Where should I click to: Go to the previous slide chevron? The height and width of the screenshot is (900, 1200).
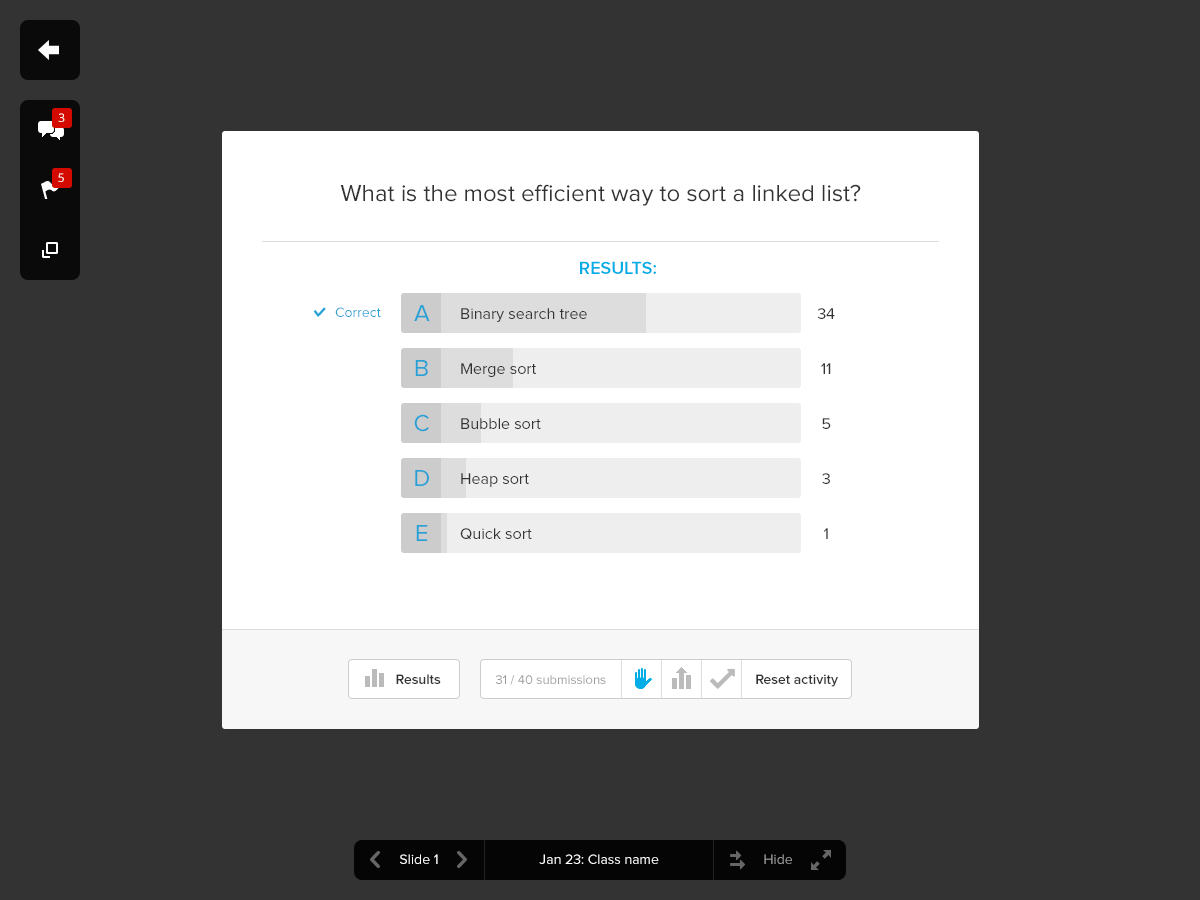pyautogui.click(x=375, y=859)
